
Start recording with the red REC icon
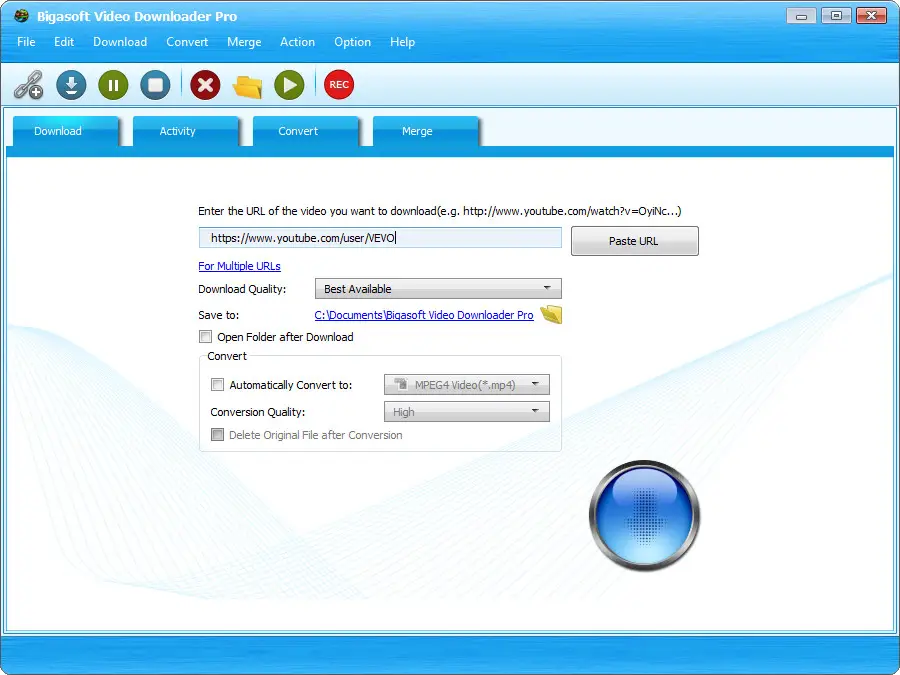pos(339,85)
